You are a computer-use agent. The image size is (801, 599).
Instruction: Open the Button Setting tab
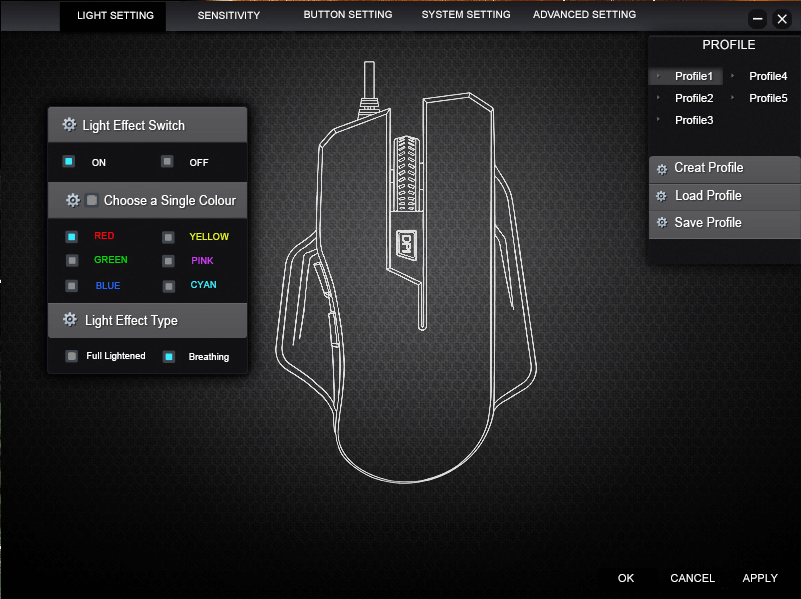pos(347,15)
